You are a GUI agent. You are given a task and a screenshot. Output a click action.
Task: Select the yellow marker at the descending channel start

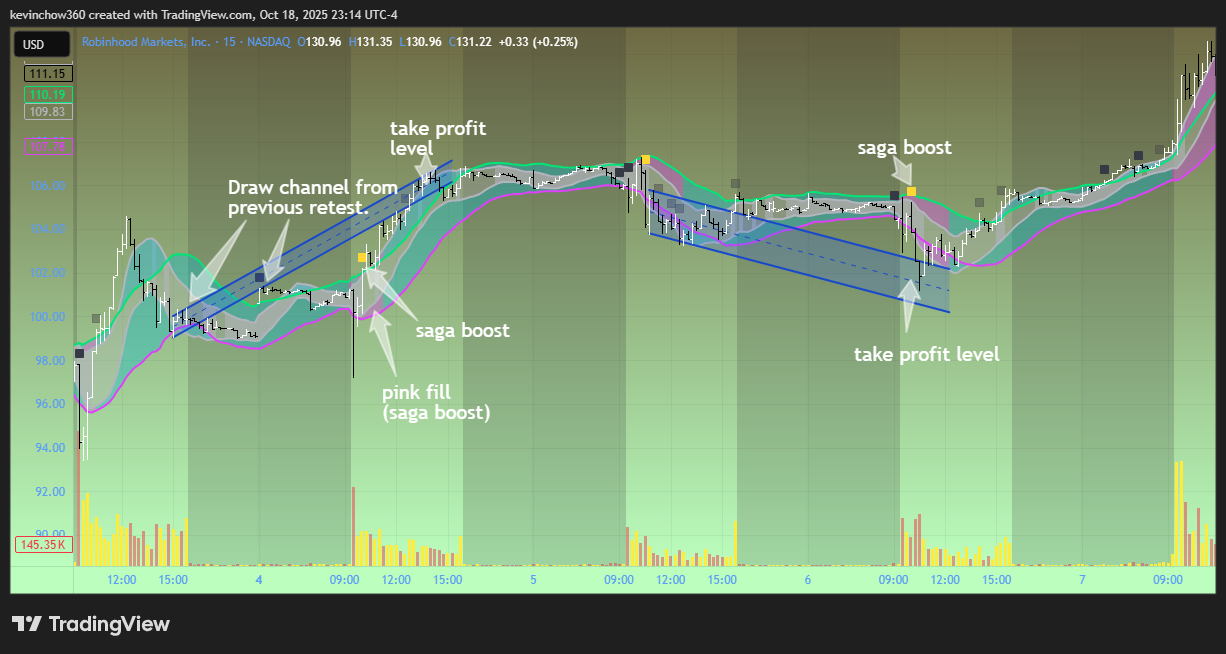(x=646, y=160)
